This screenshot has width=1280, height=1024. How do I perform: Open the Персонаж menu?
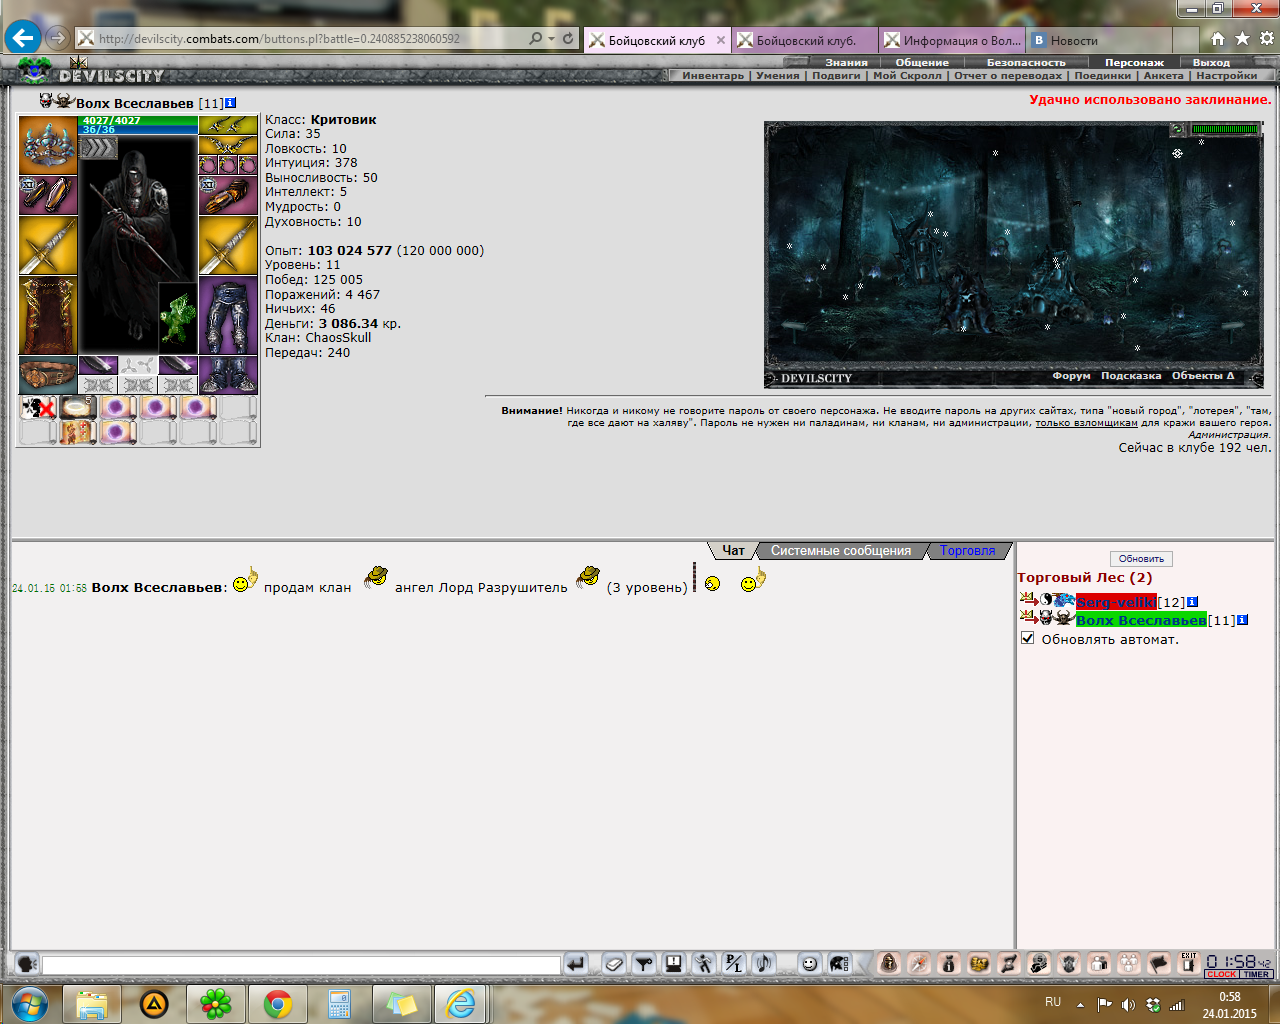(1134, 62)
